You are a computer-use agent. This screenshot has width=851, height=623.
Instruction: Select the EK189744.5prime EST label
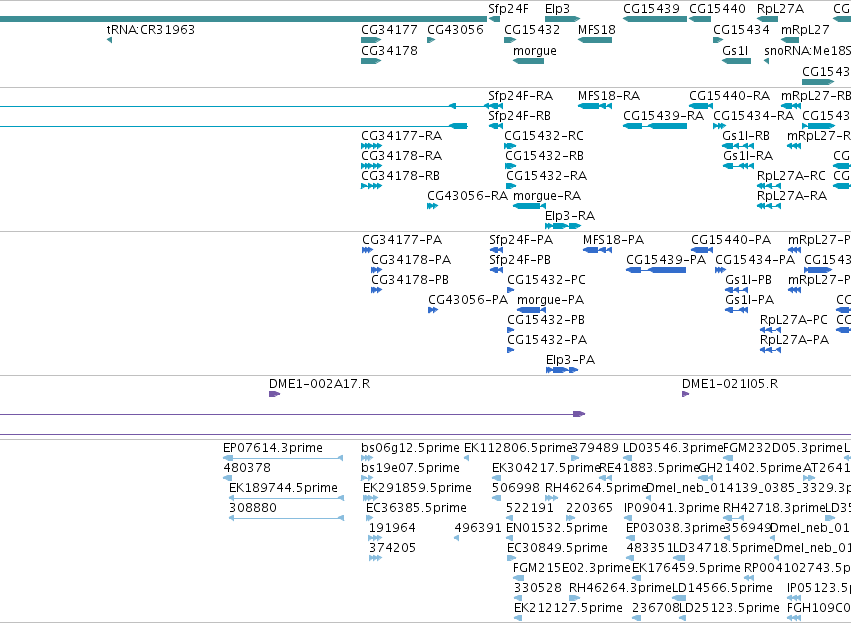[x=283, y=488]
